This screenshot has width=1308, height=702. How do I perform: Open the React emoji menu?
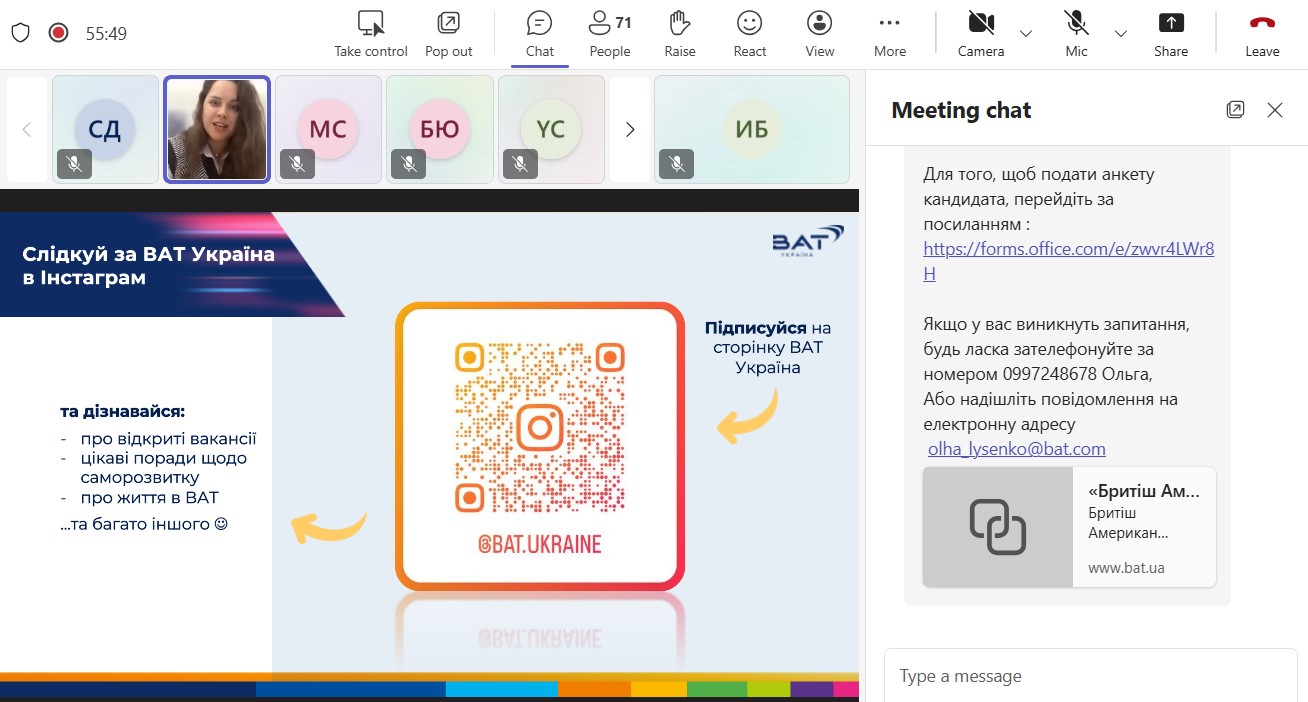(x=749, y=33)
